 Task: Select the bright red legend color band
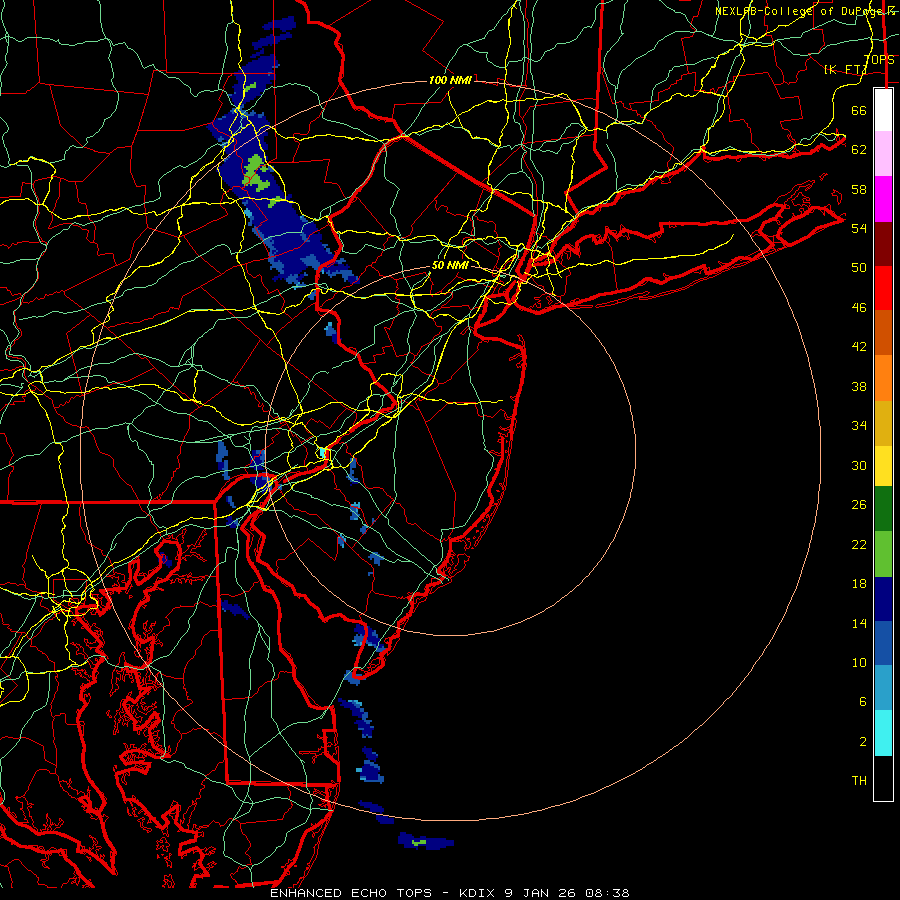(883, 288)
